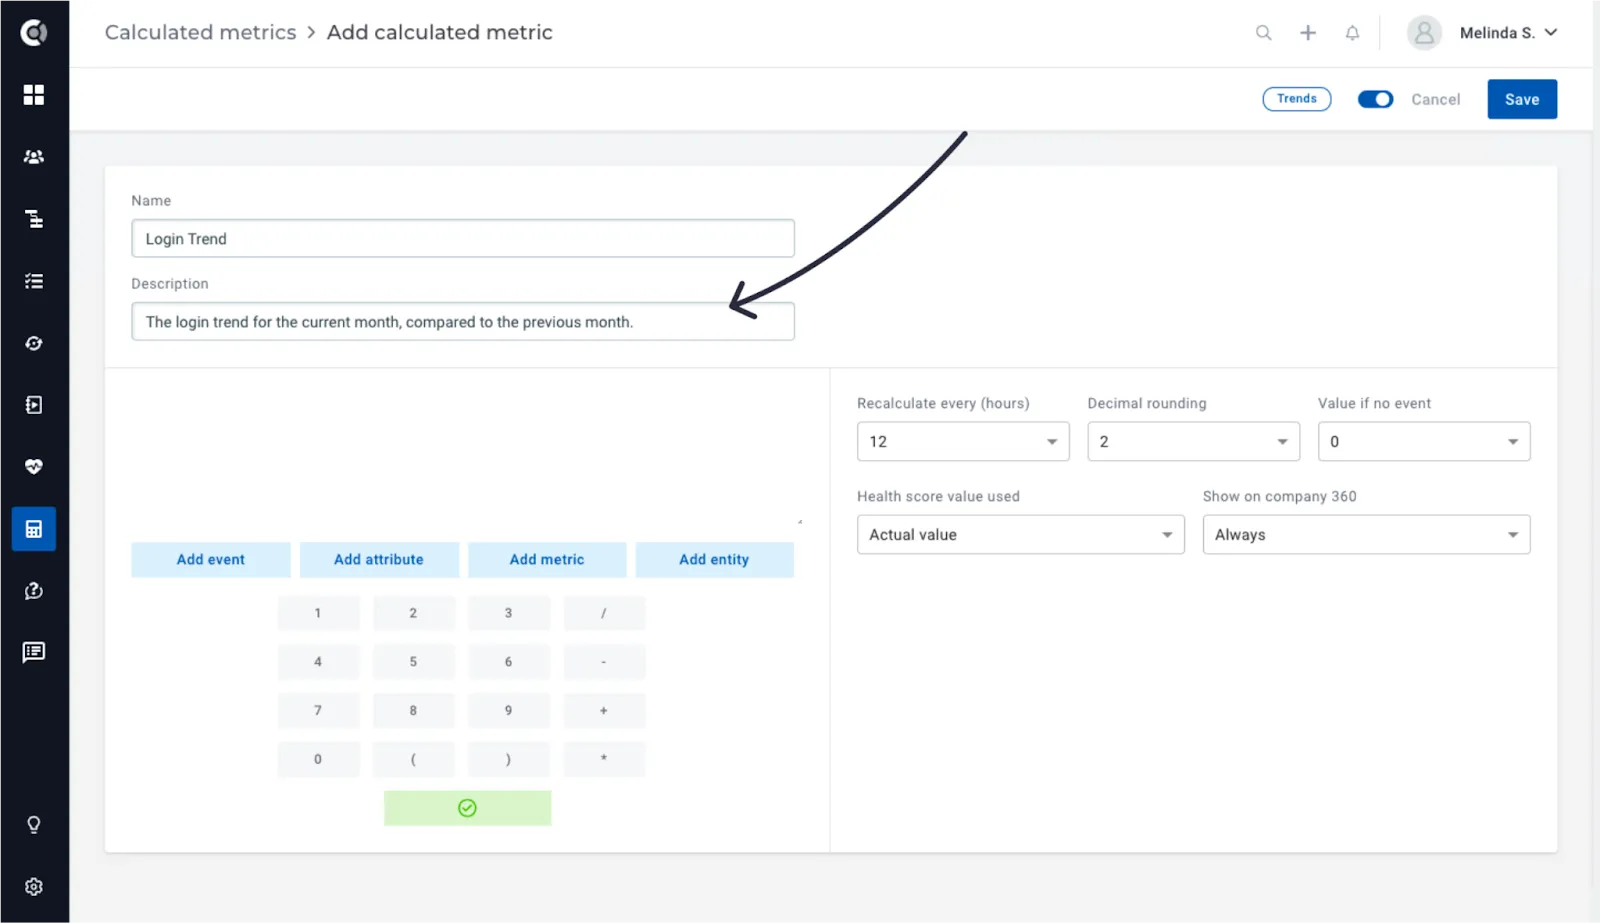Click the Description input field
Screen dimensions: 1600x923
463,322
